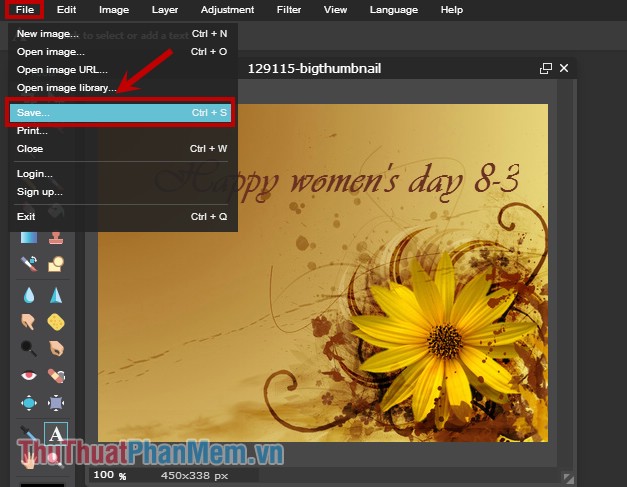Open the Filter menu
Image resolution: width=627 pixels, height=487 pixels.
288,10
